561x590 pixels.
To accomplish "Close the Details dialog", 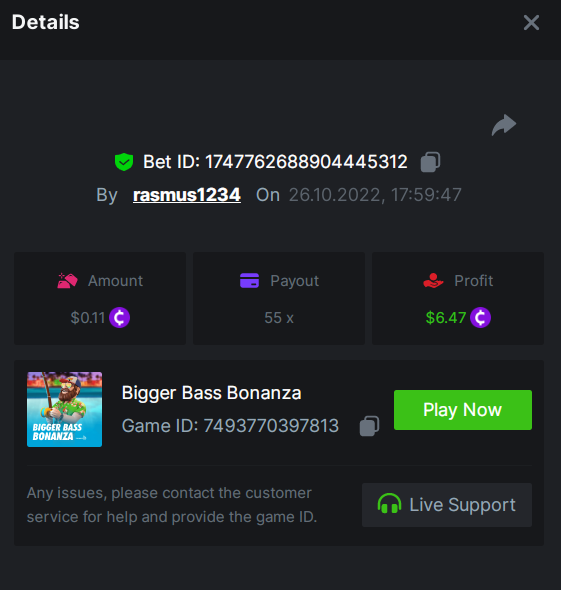I will 531,23.
